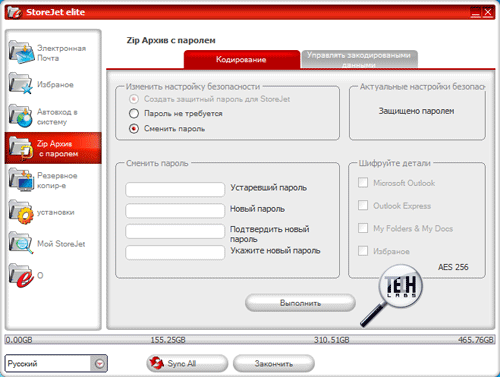Click the Sync All button label
500x377 pixels.
pos(181,364)
